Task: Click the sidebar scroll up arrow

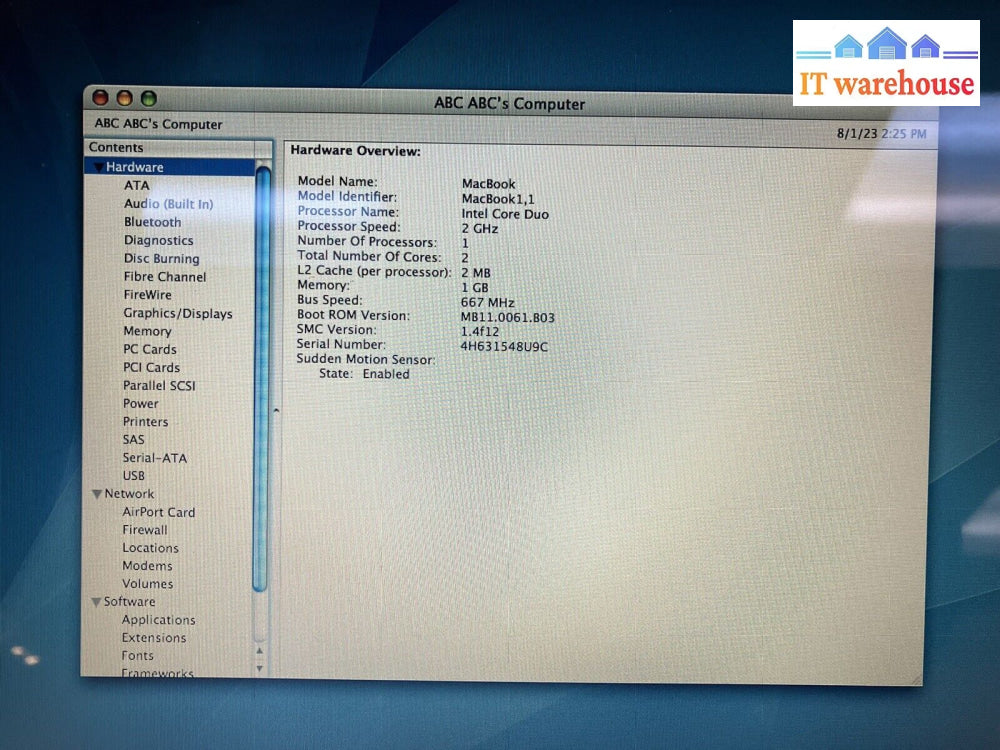Action: (x=260, y=651)
